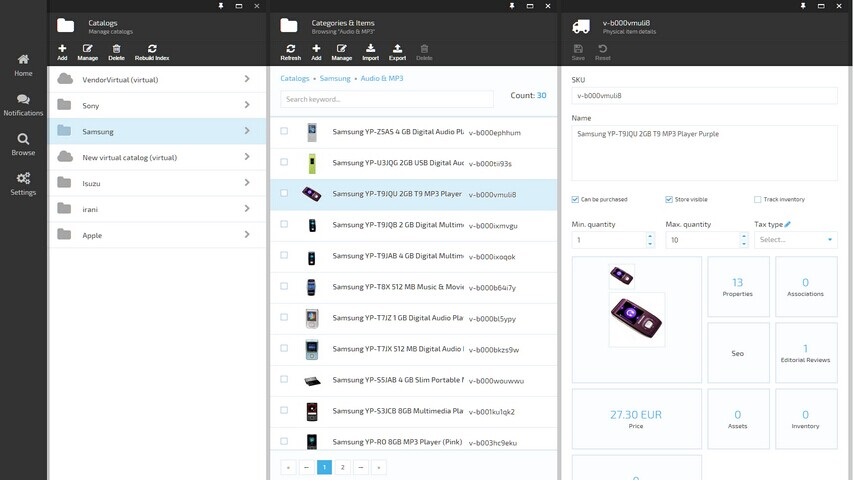Click the Search keyword field
The image size is (853, 481).
387,99
